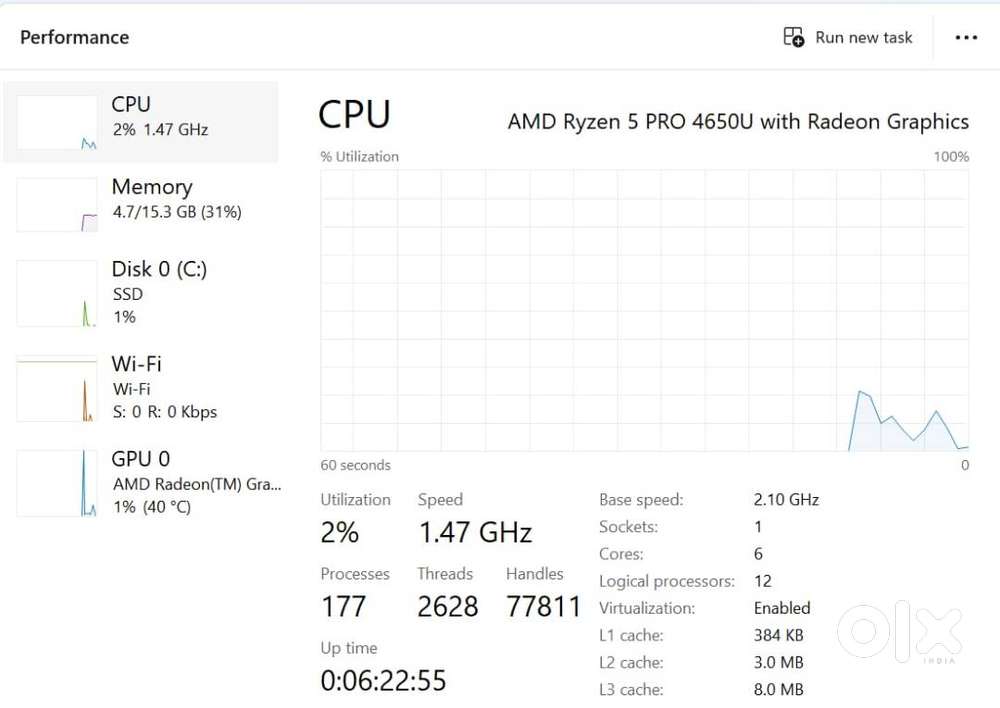Click the Speed 1.47 GHz reading
Image resolution: width=1000 pixels, height=708 pixels.
[475, 532]
